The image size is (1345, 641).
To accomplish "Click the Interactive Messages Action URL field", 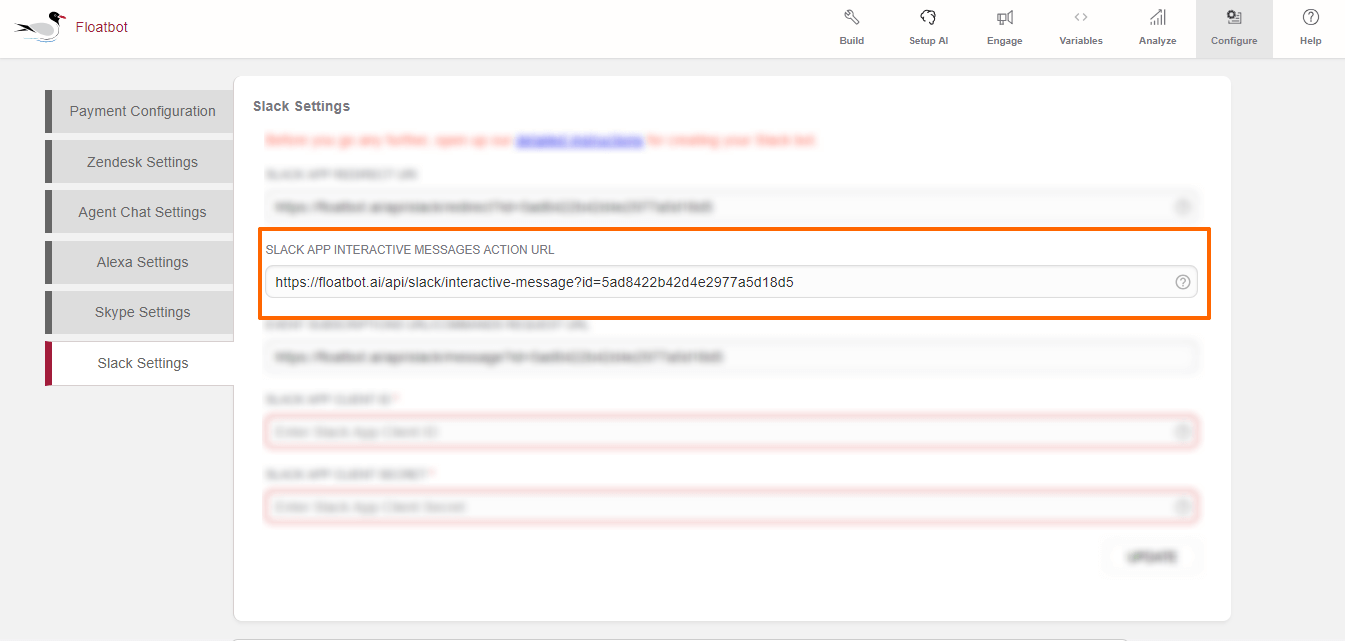I will (715, 282).
